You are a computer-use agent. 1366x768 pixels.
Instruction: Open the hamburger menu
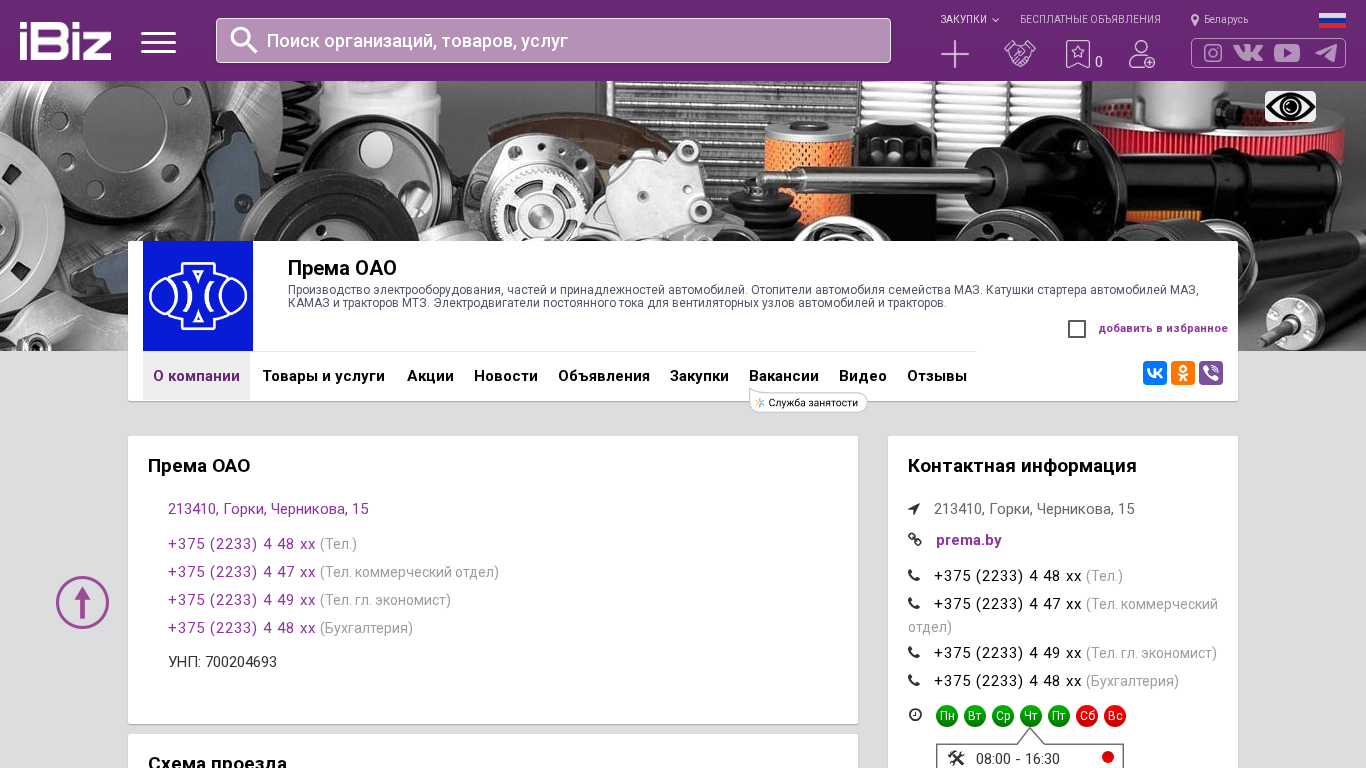pos(158,42)
